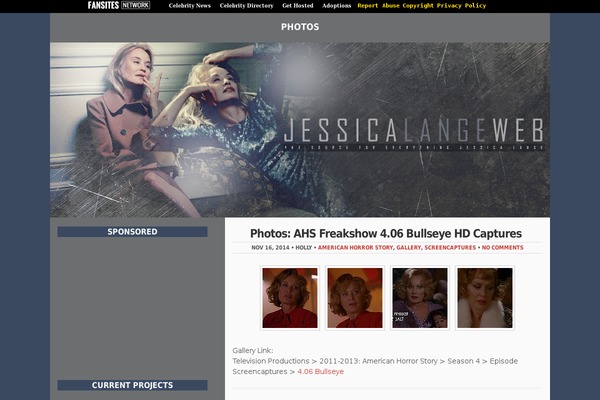The image size is (600, 400).
Task: Open Celebrity Directory menu item
Action: click(x=246, y=6)
